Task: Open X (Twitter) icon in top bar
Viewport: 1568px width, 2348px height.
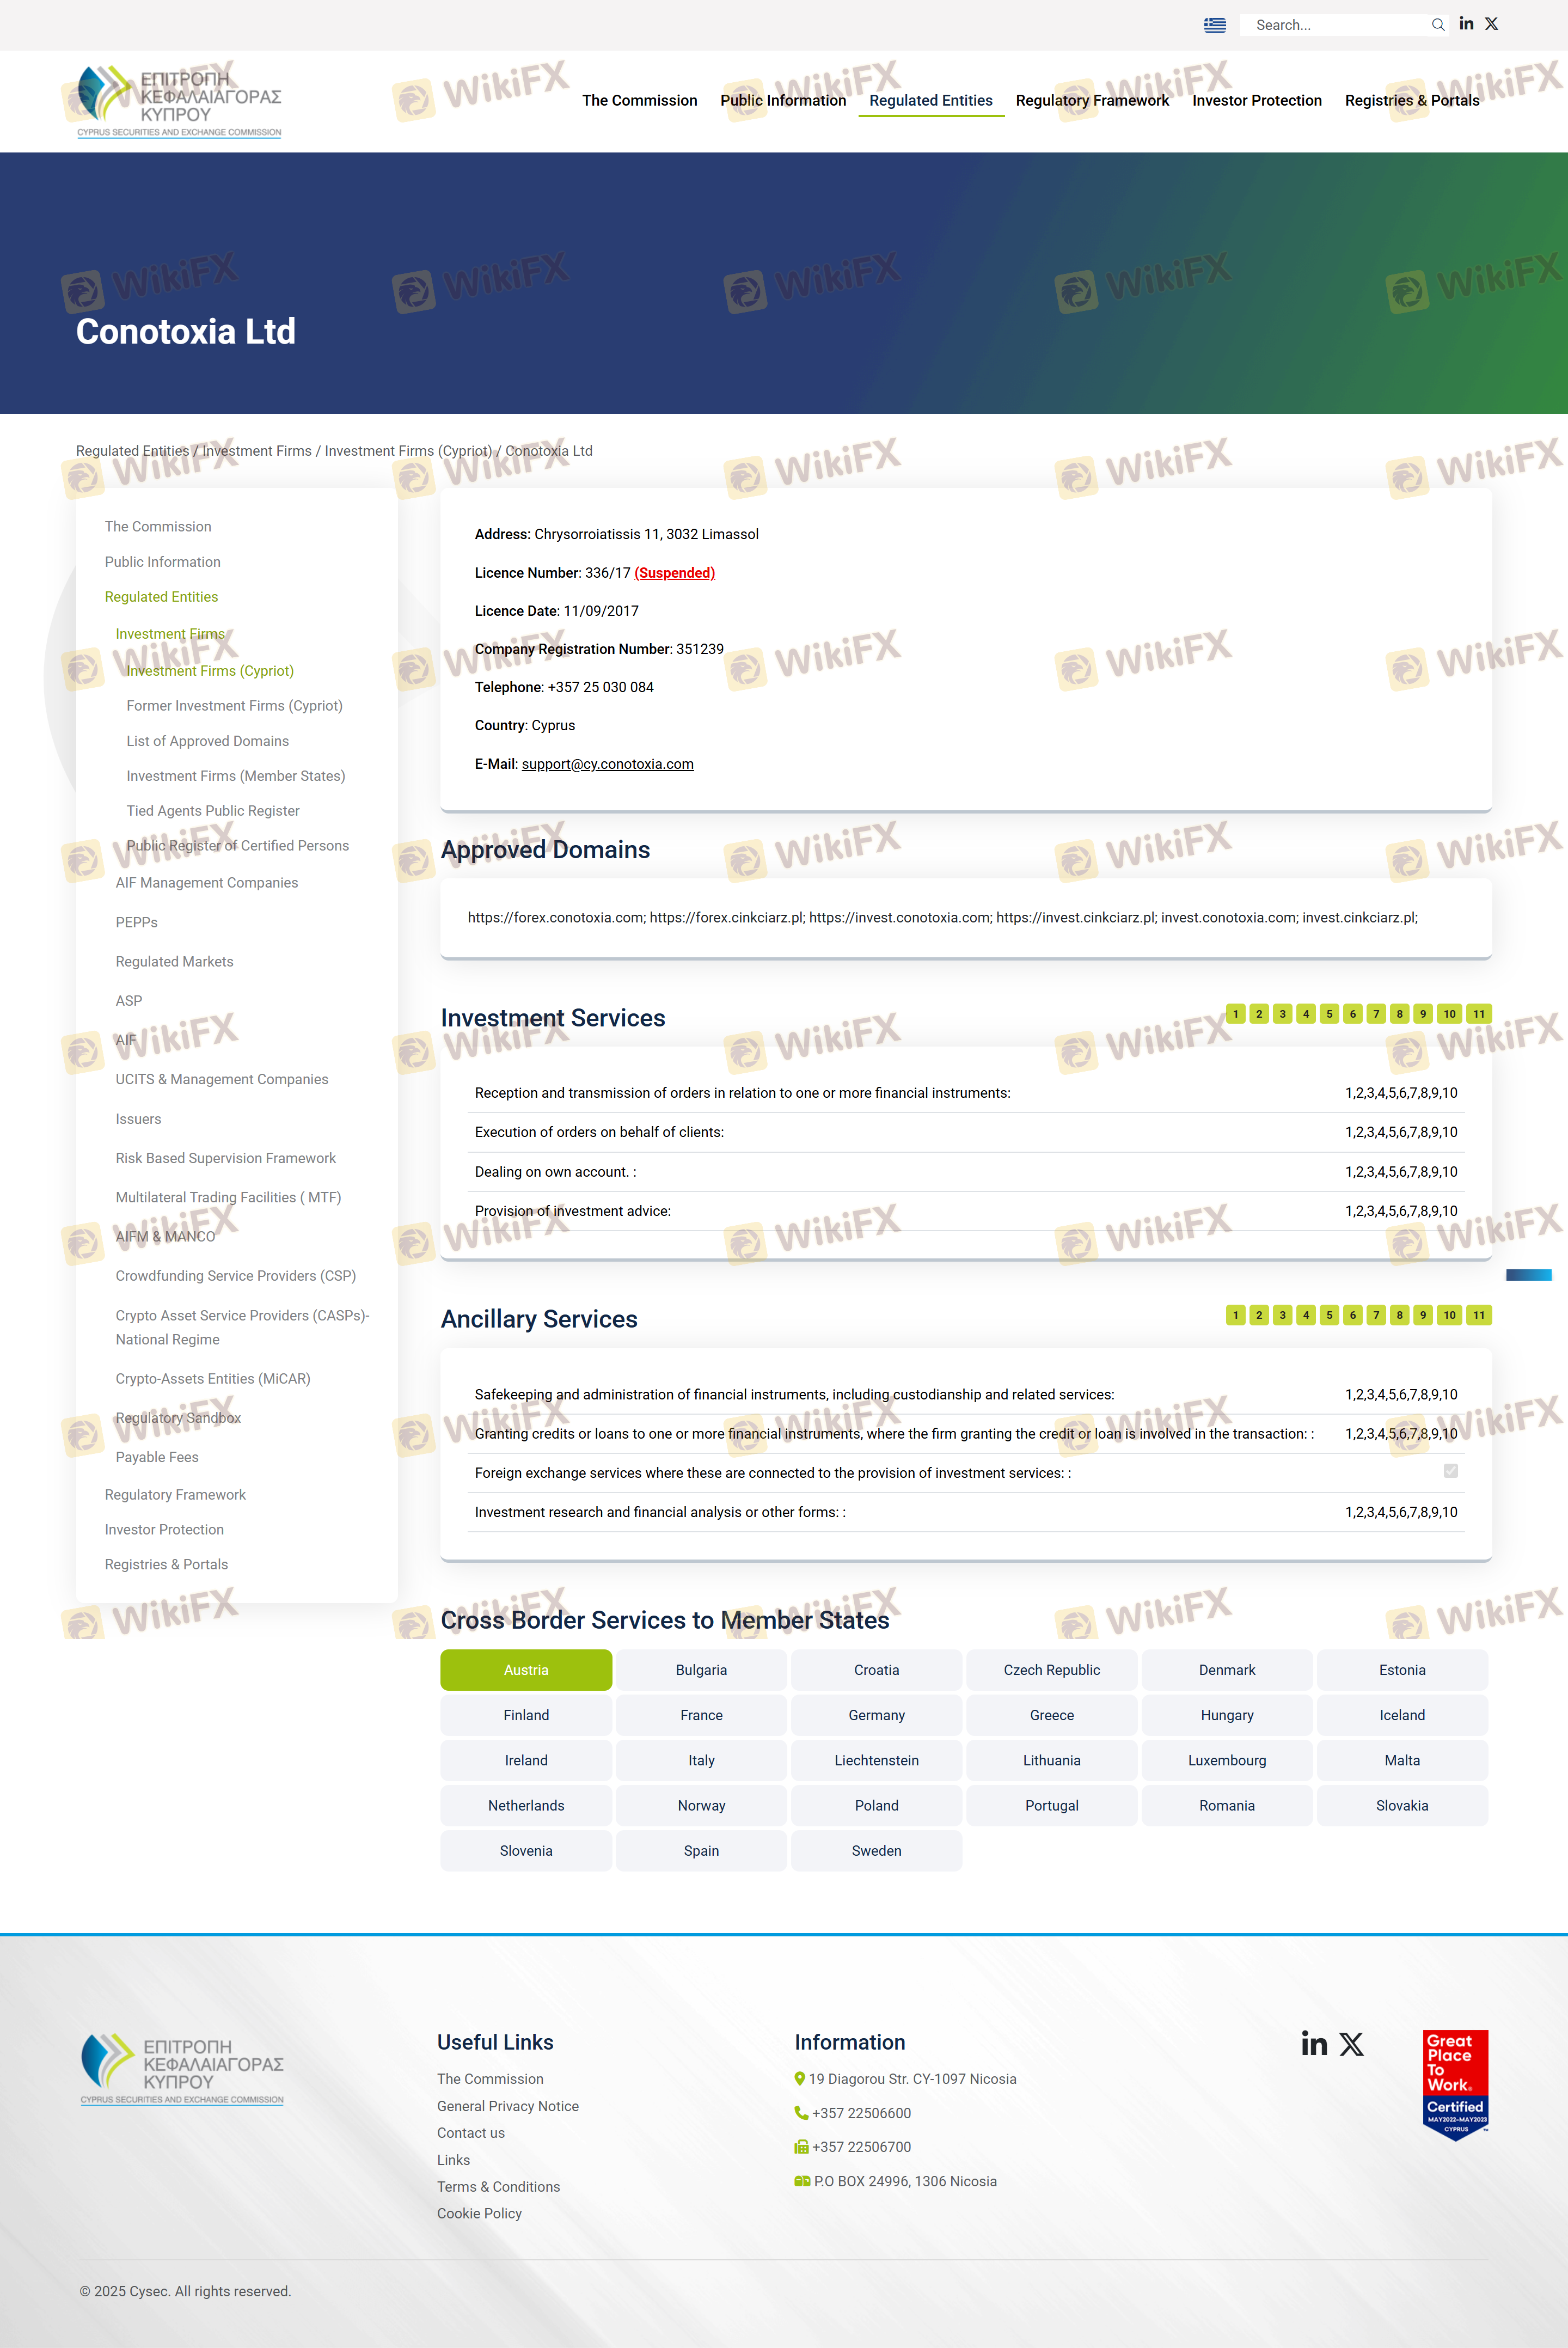Action: pos(1491,24)
